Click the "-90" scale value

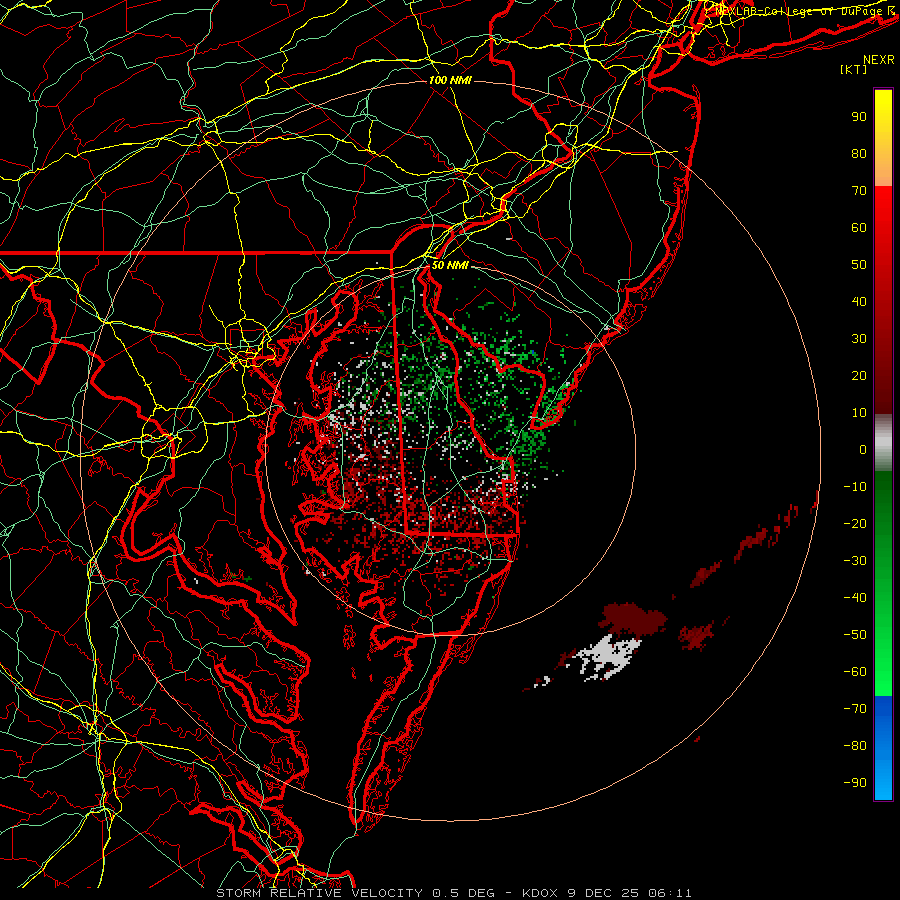tap(855, 783)
